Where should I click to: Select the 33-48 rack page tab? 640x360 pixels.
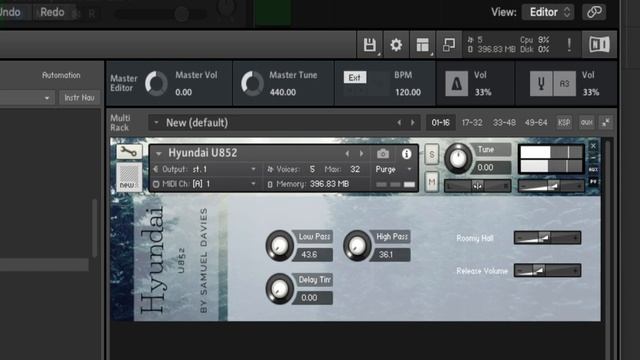(x=504, y=122)
